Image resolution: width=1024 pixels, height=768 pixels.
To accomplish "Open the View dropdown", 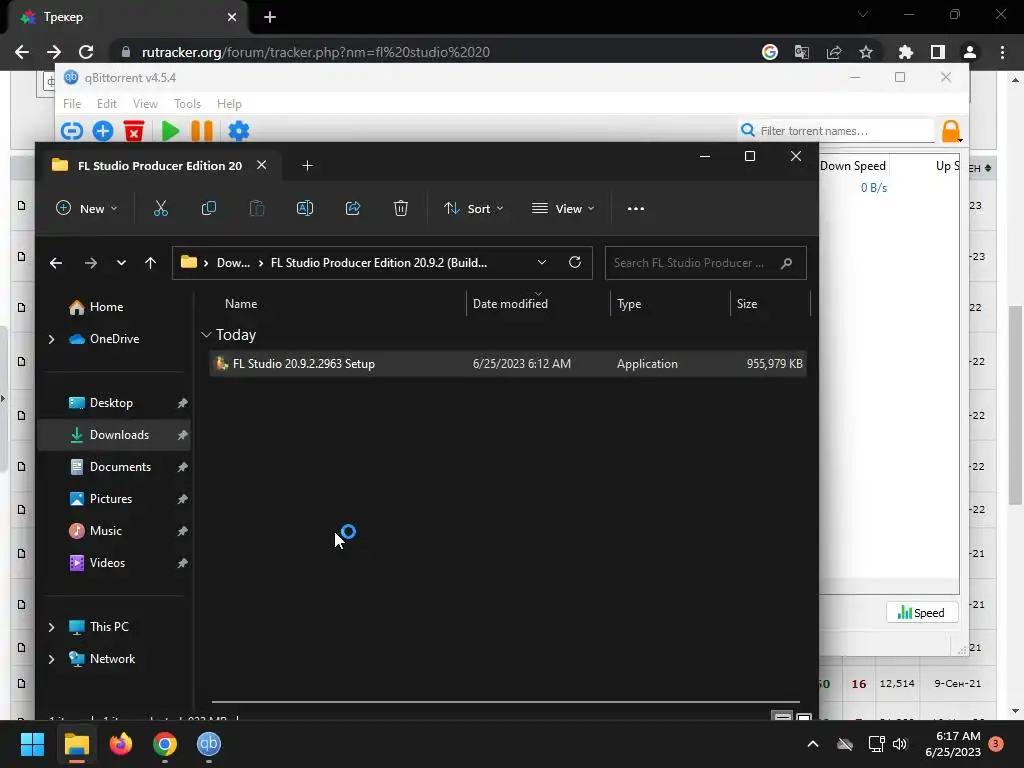I will point(563,208).
